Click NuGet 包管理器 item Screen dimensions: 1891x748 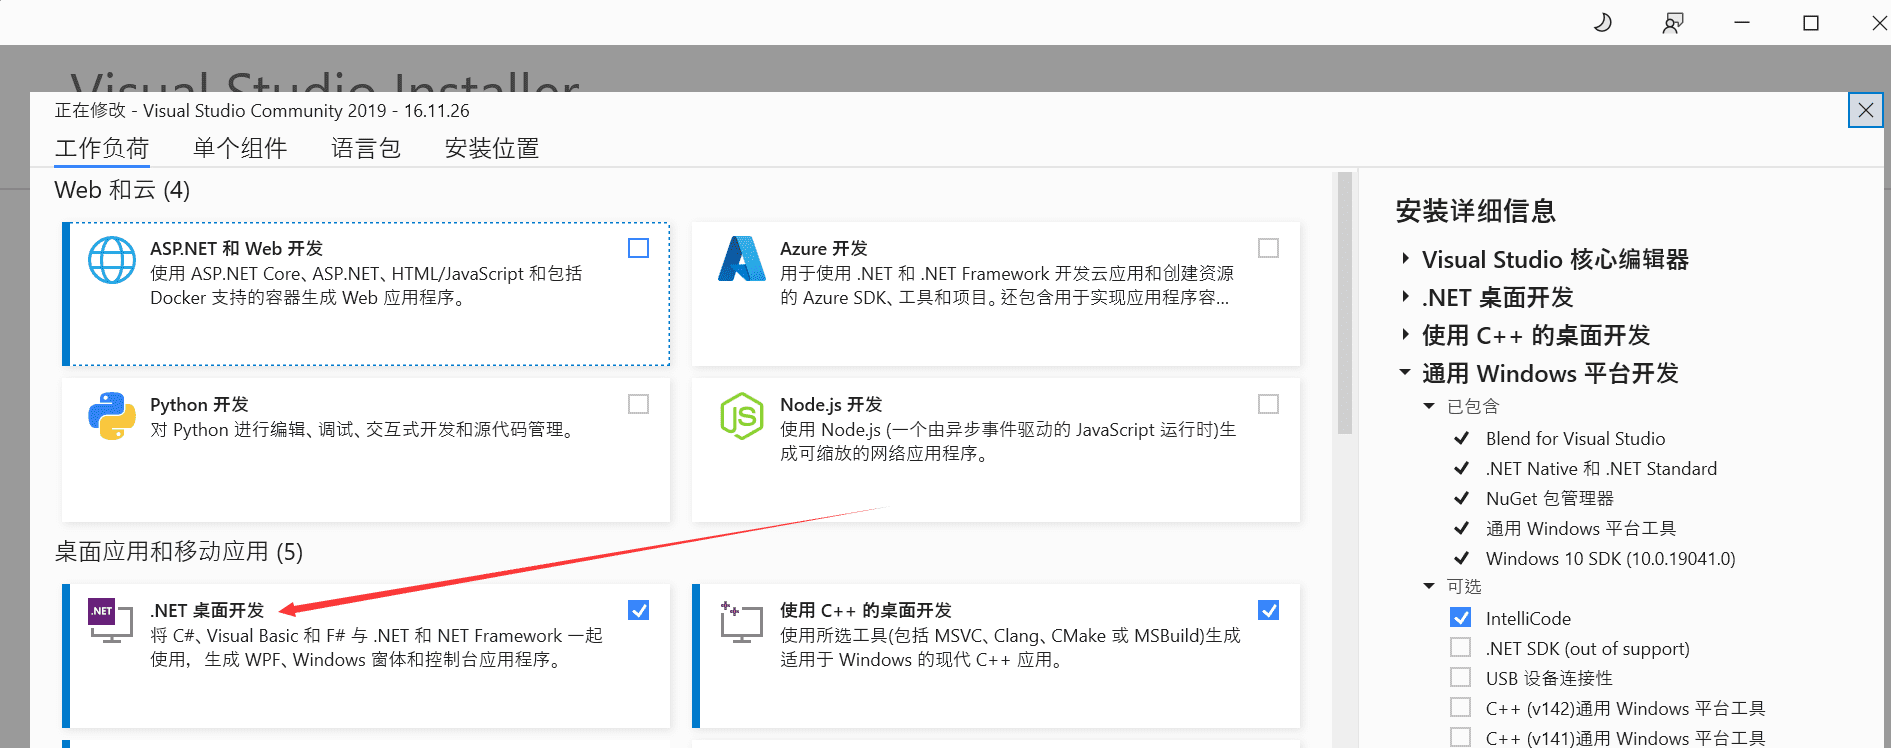1549,498
